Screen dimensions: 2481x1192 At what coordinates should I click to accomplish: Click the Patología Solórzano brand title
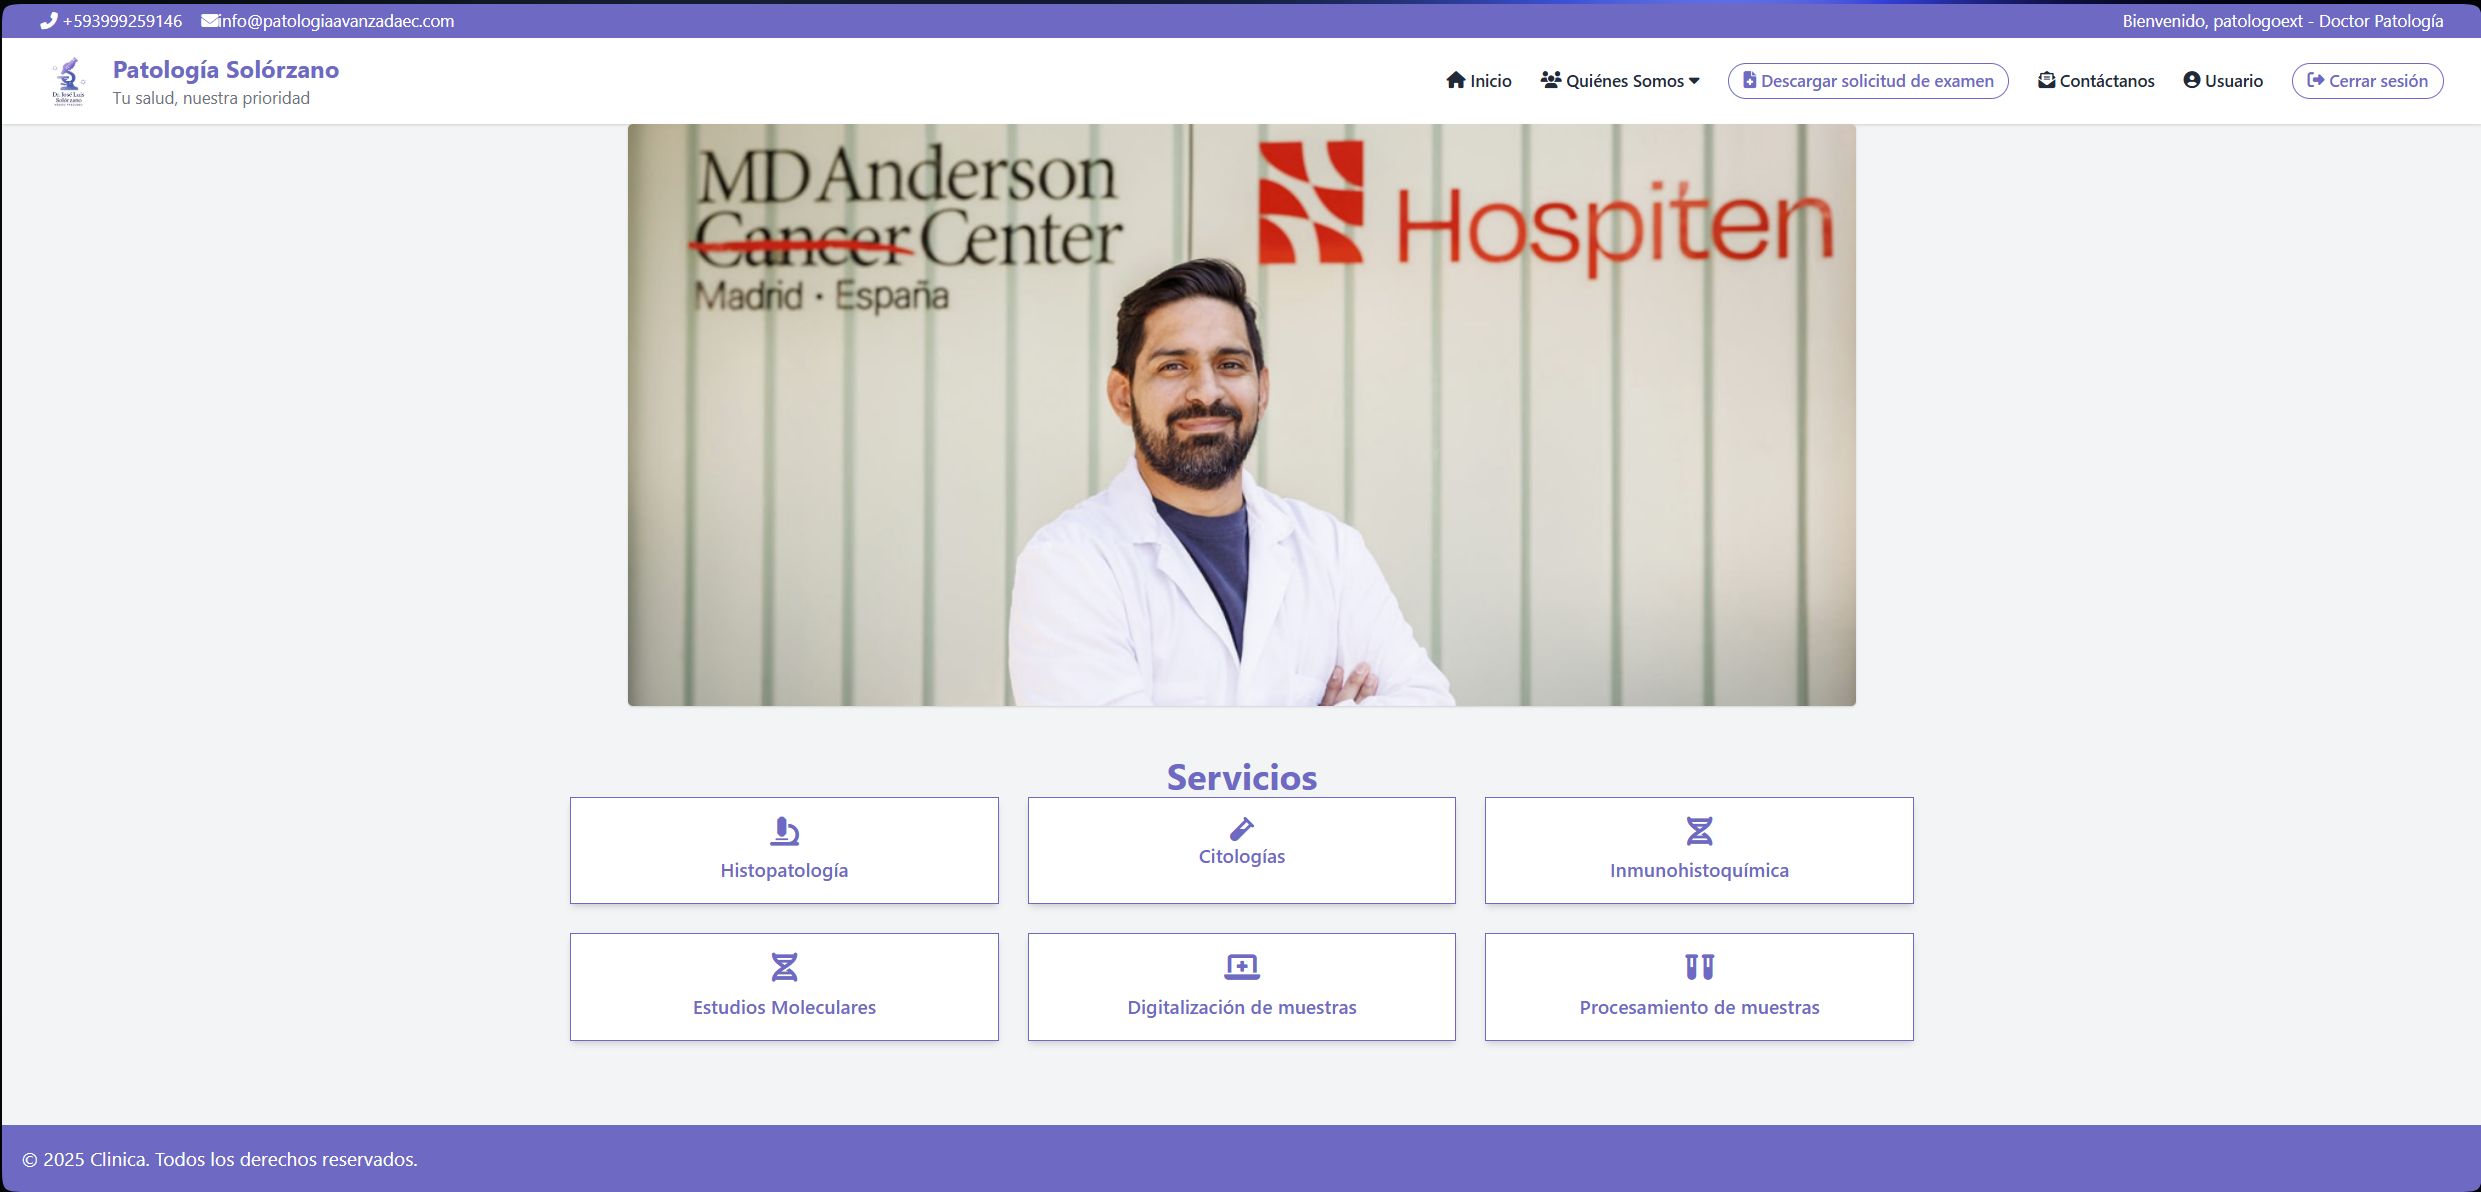pyautogui.click(x=226, y=69)
